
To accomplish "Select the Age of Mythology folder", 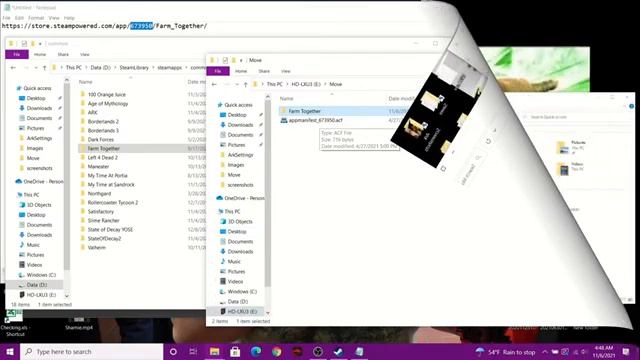I will tap(108, 103).
